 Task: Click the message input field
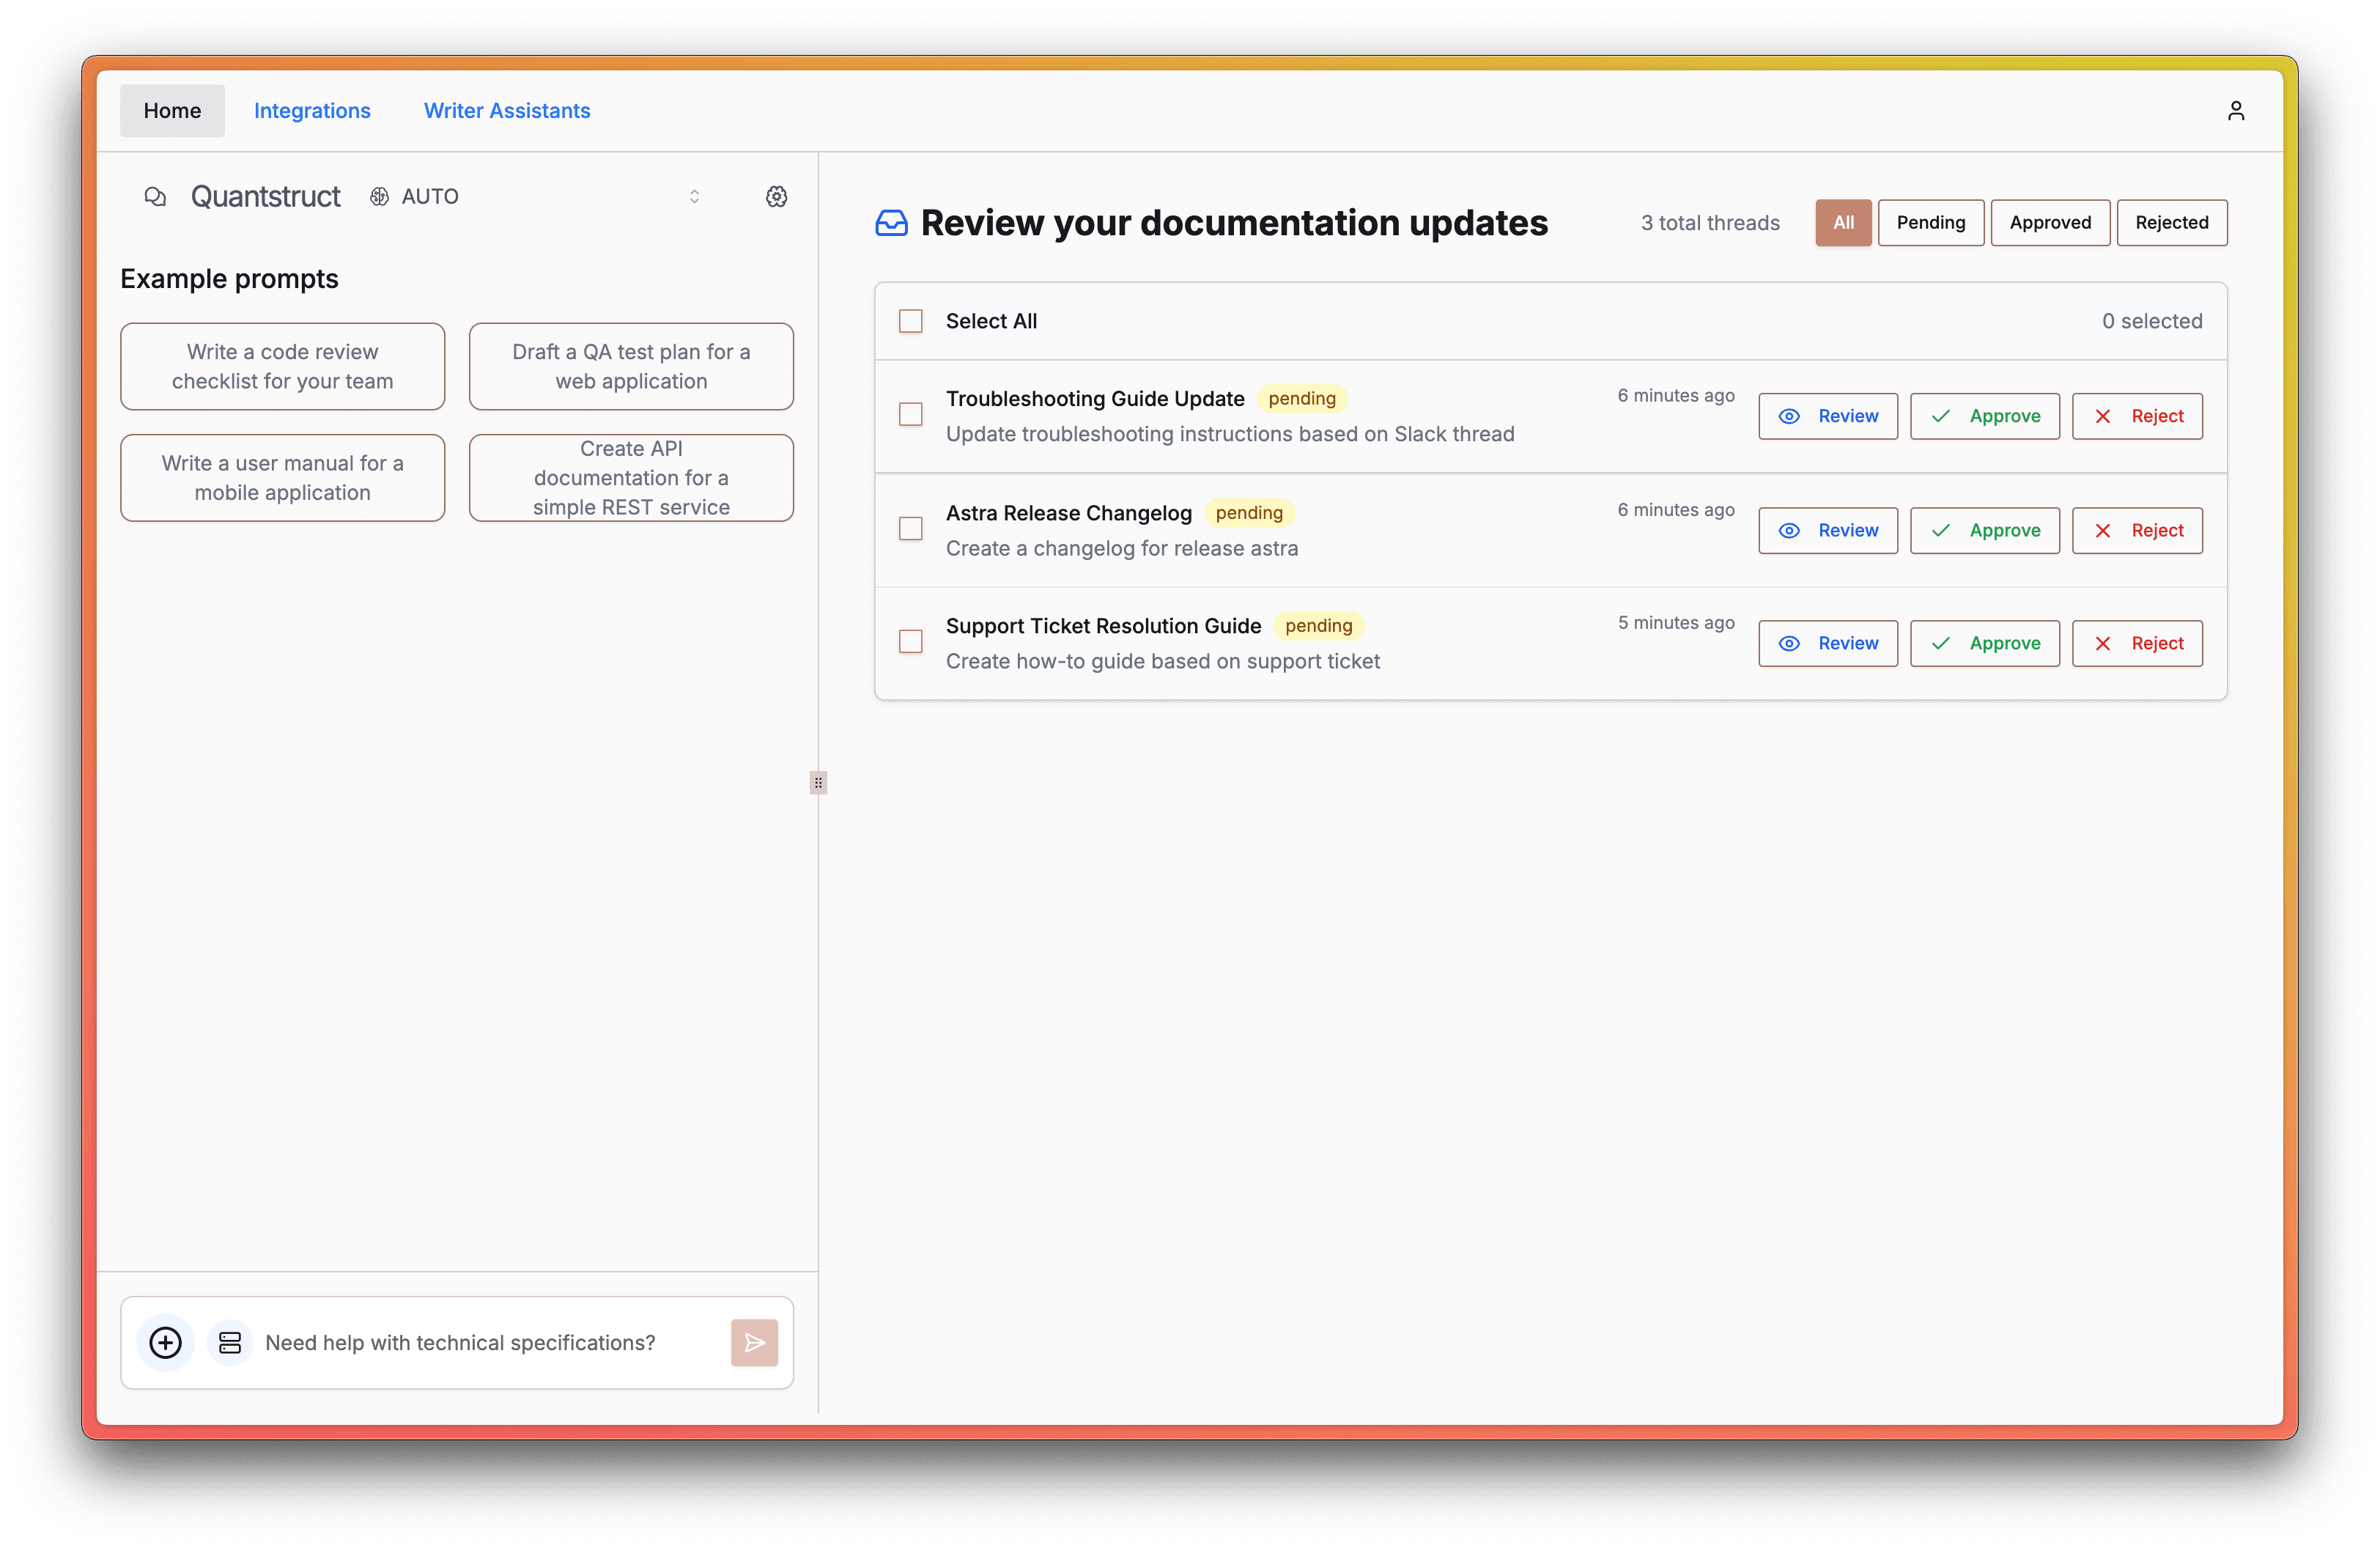coord(460,1342)
